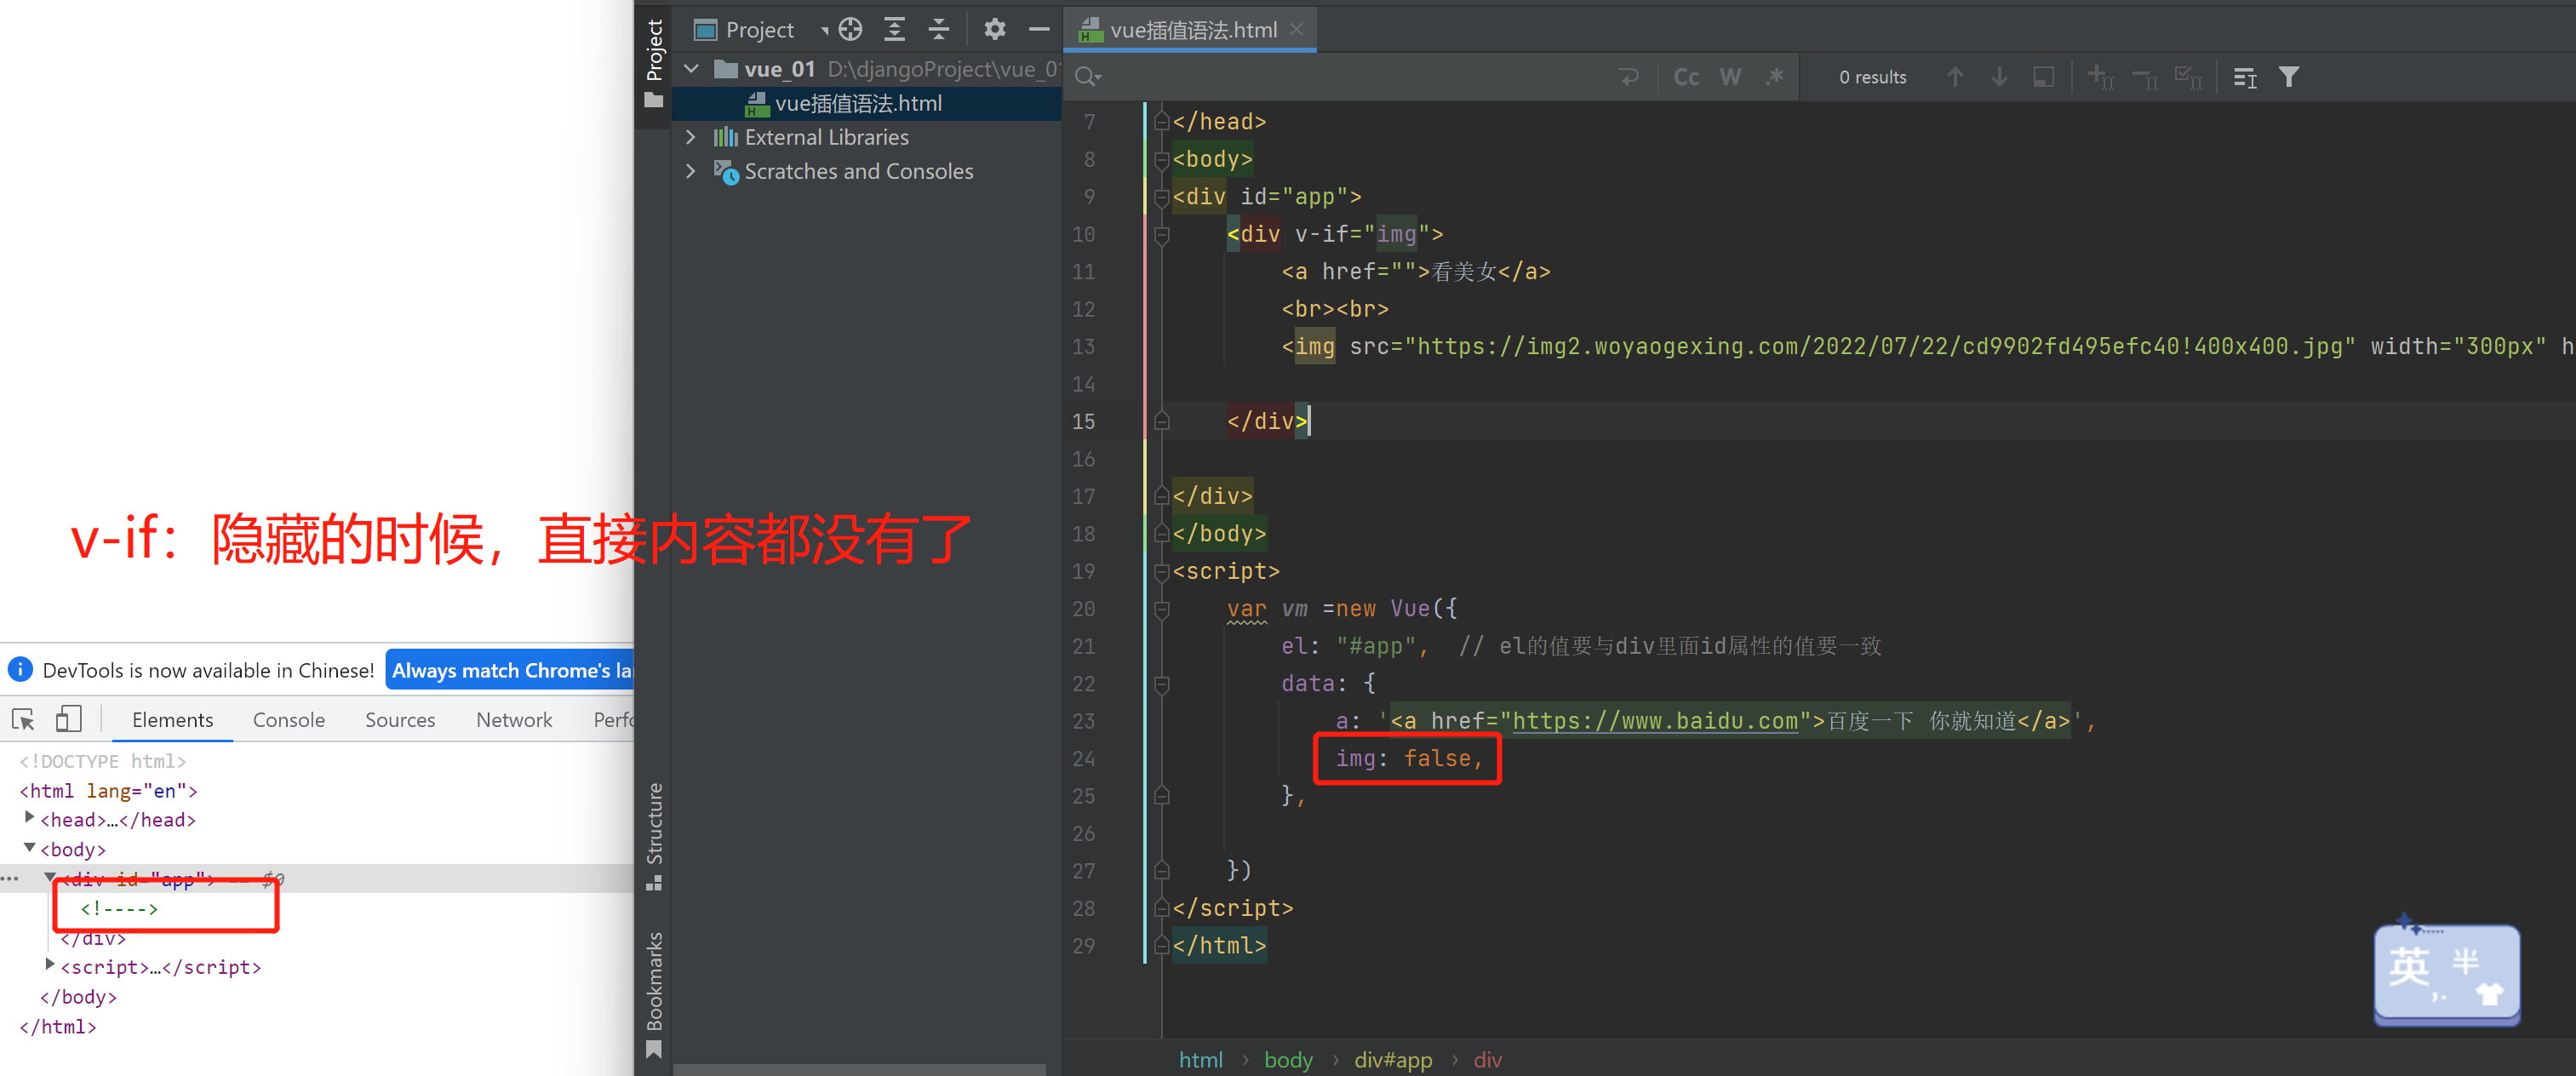This screenshot has height=1076, width=2576.
Task: Activate DevTools element inspector arrow
Action: point(23,719)
